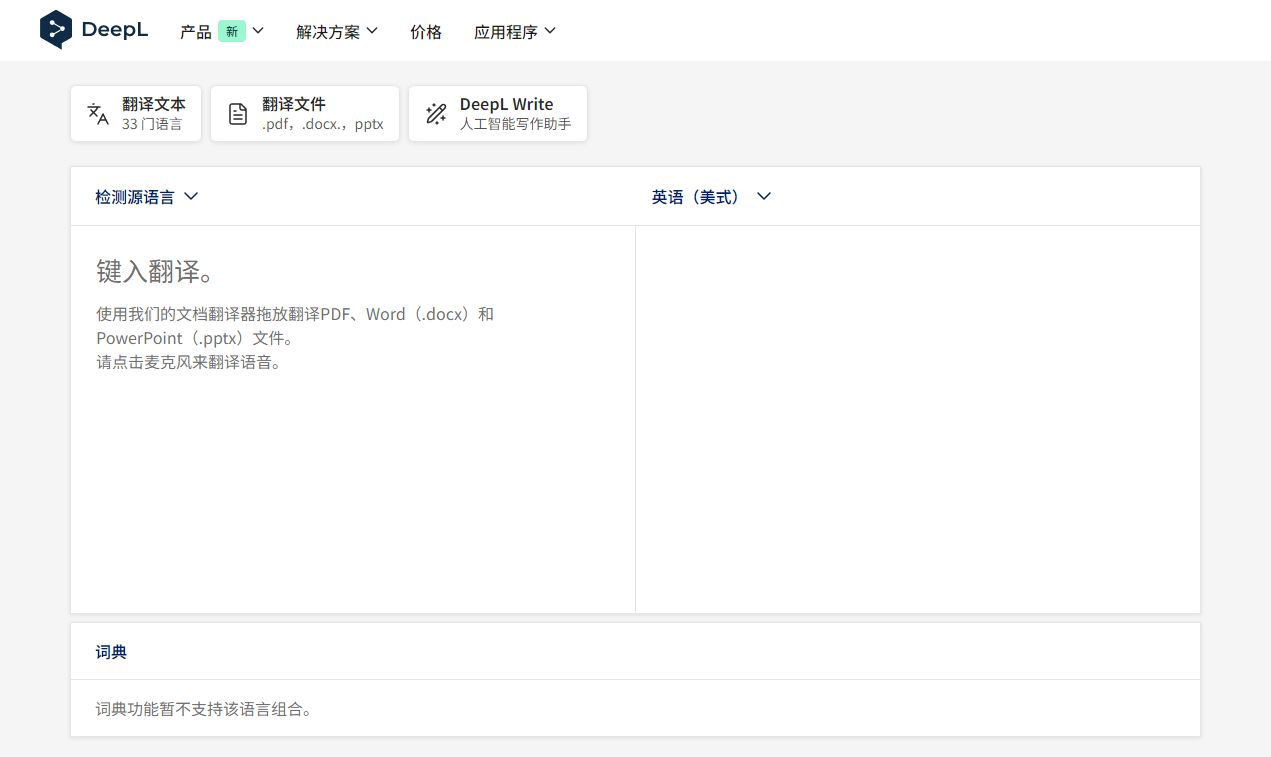Screen dimensions: 1271x757
Task: Open the 应用程序 menu
Action: point(515,31)
